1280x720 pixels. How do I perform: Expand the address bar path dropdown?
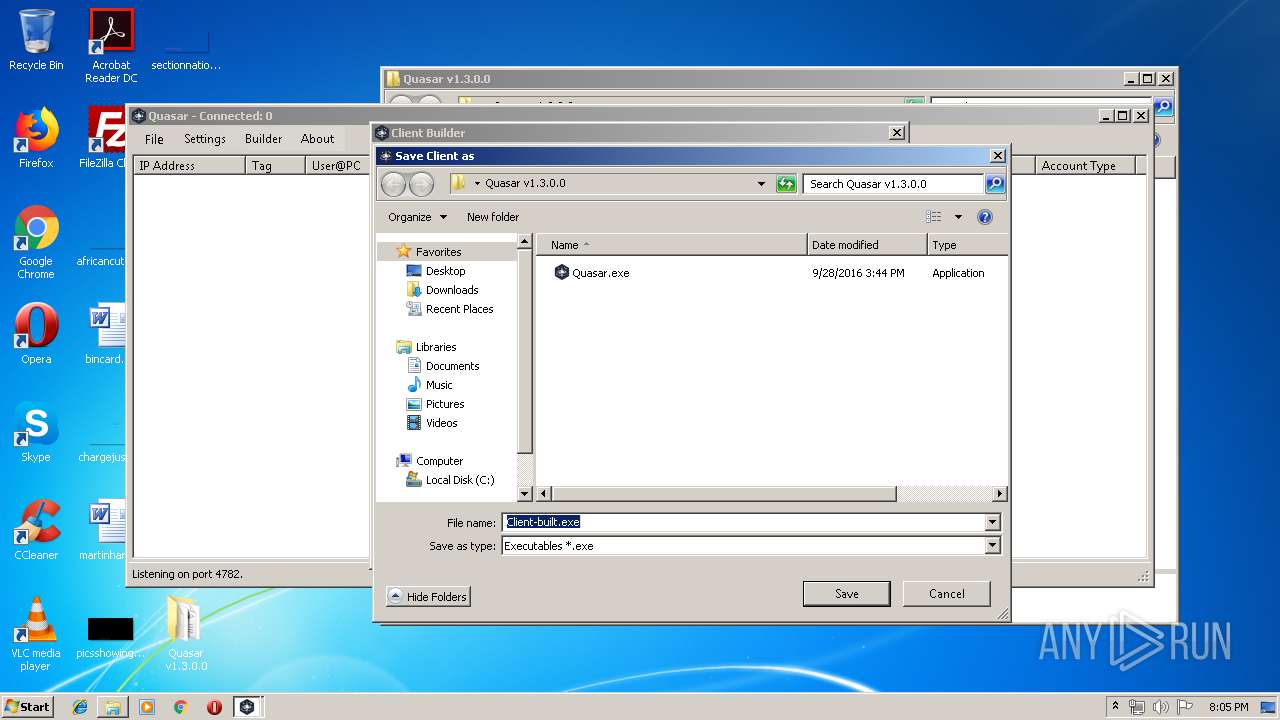coord(761,184)
